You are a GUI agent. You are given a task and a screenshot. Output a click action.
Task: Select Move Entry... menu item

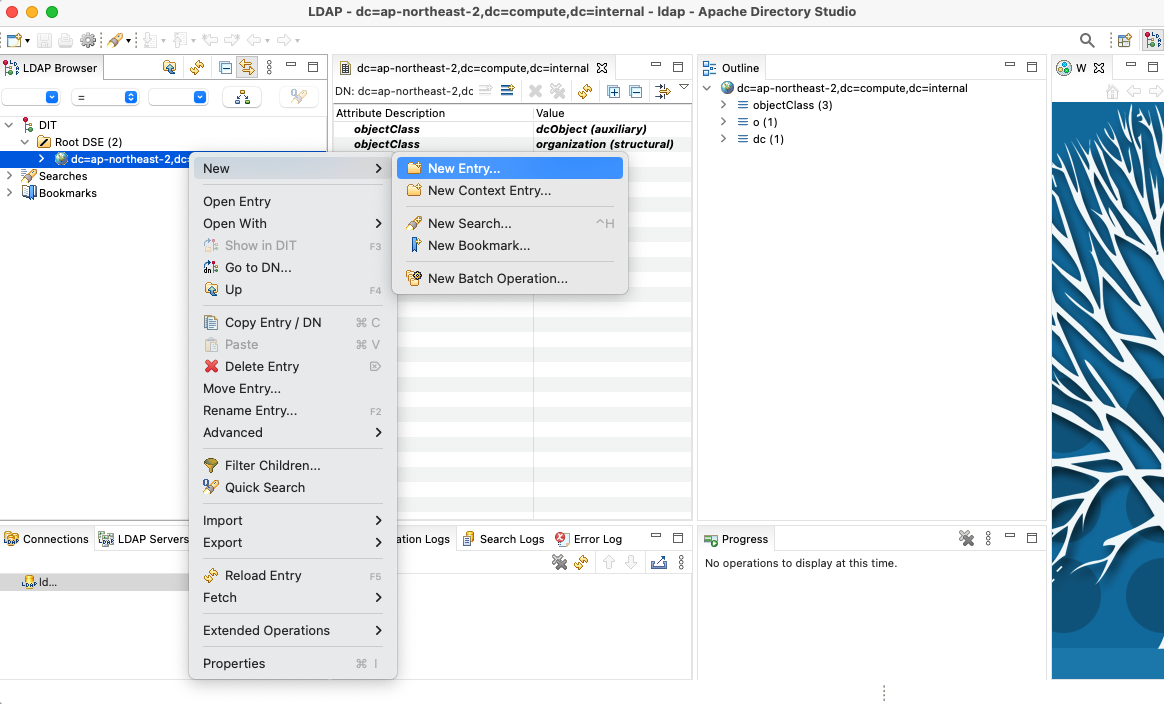coord(292,388)
